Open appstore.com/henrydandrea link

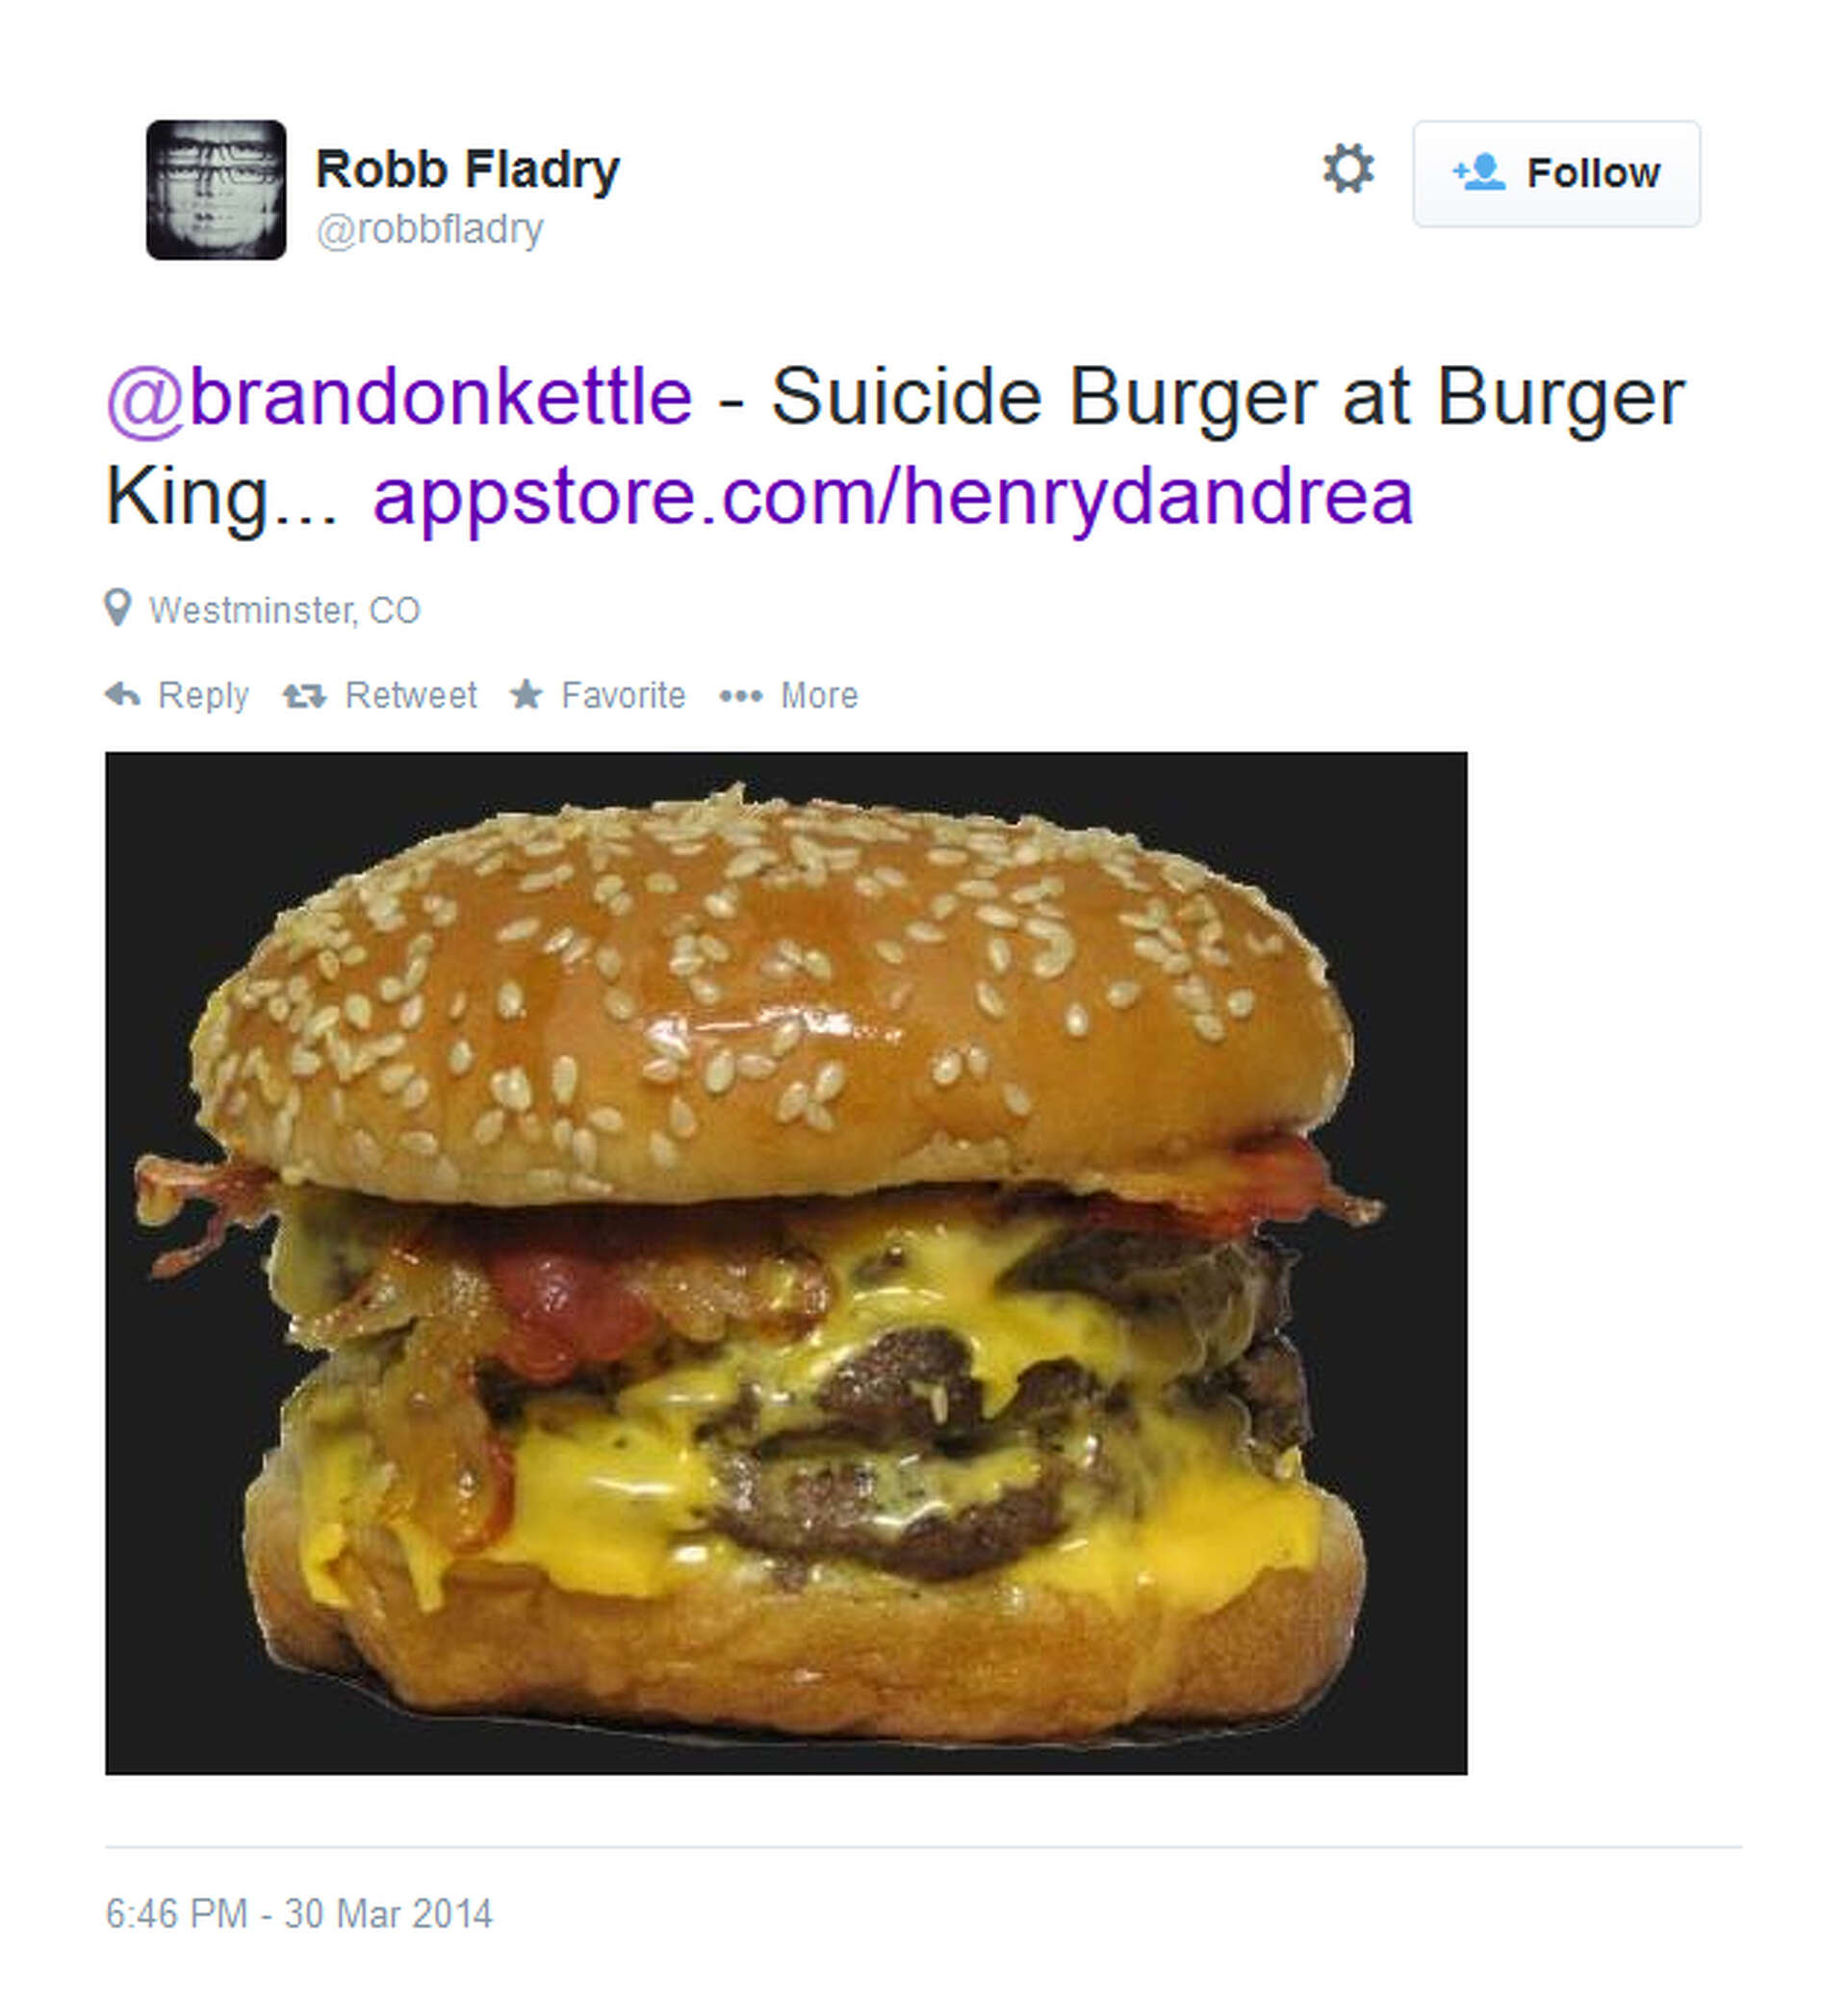coord(893,497)
